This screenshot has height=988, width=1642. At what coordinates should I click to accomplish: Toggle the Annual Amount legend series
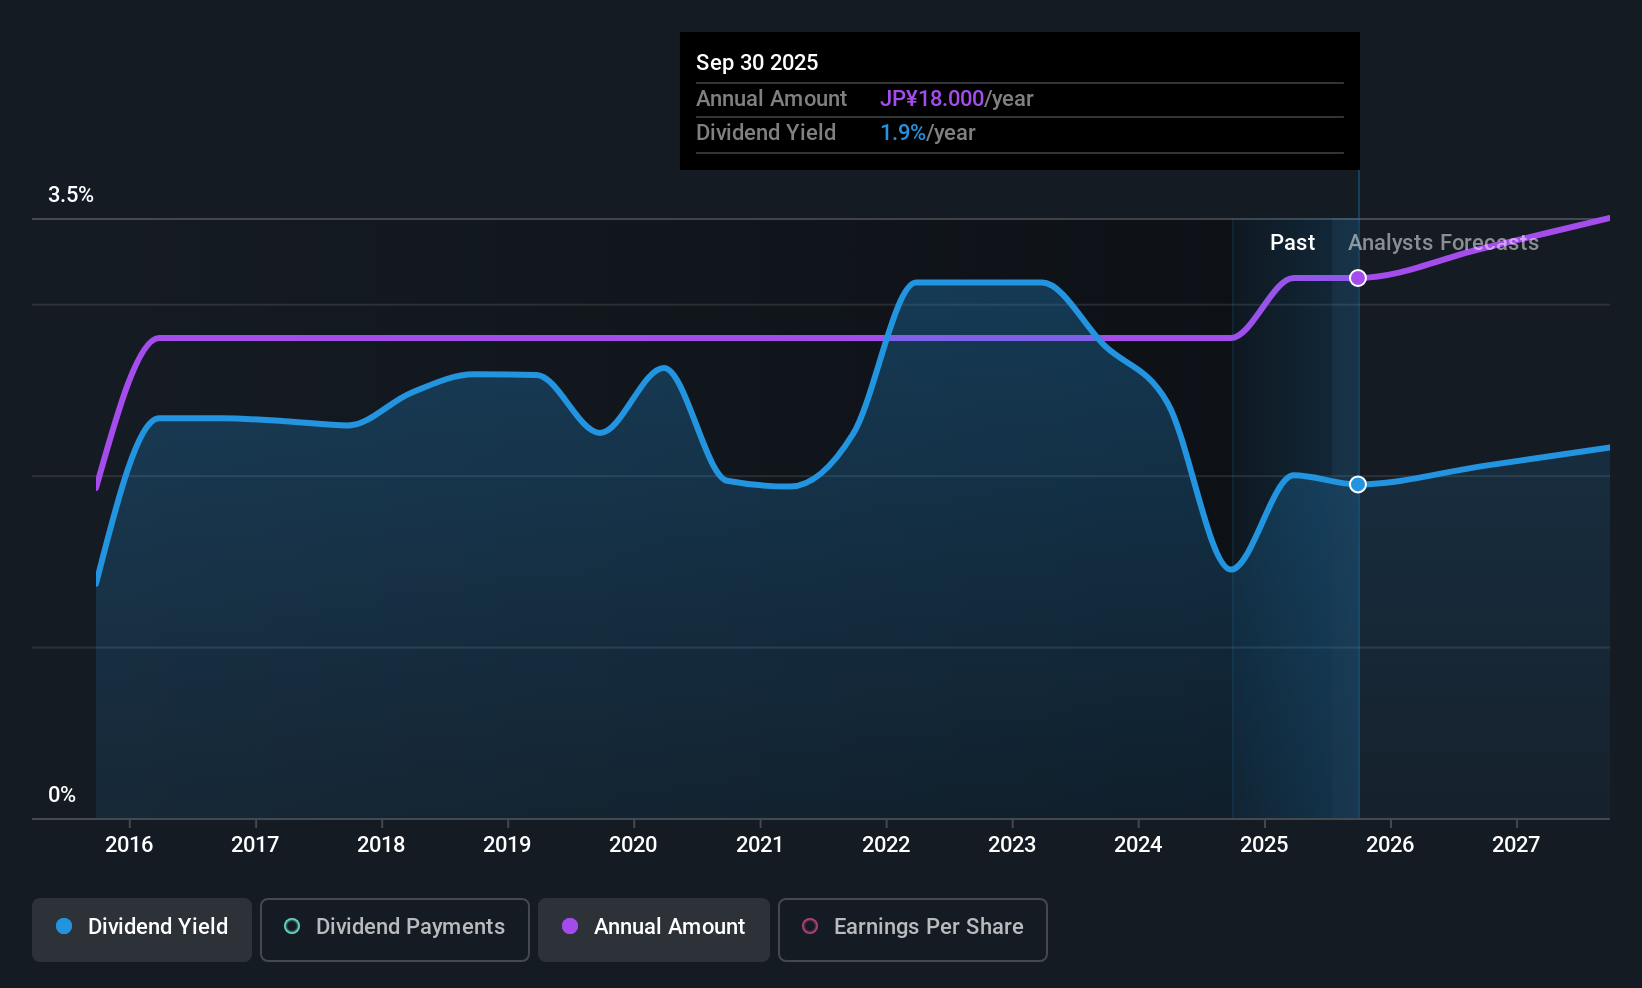pos(654,930)
